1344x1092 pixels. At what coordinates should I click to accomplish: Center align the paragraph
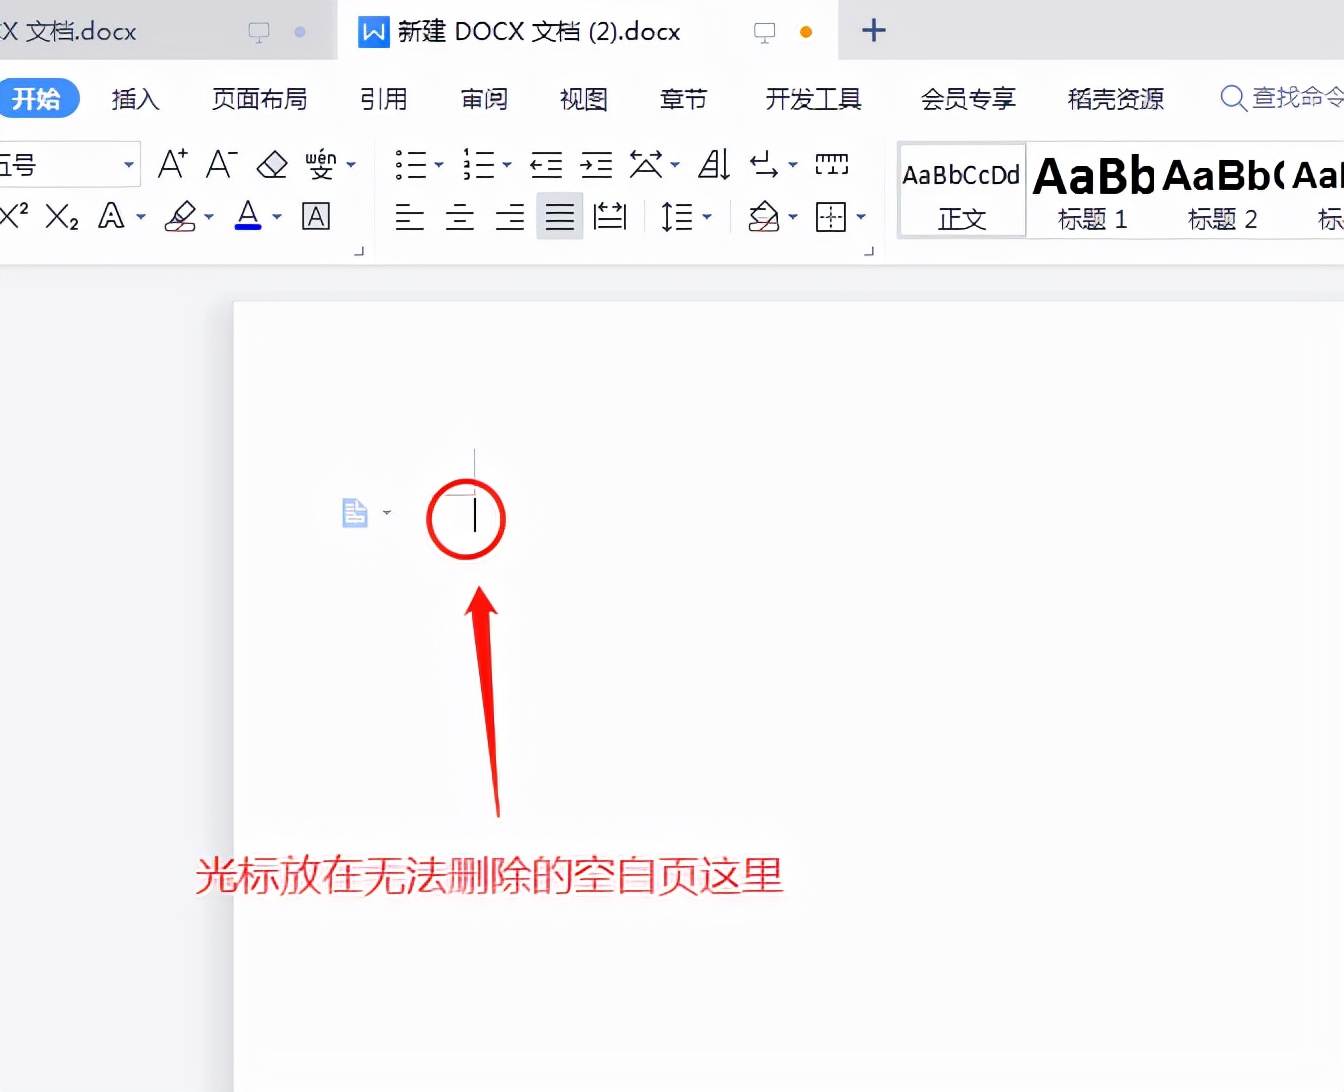460,217
